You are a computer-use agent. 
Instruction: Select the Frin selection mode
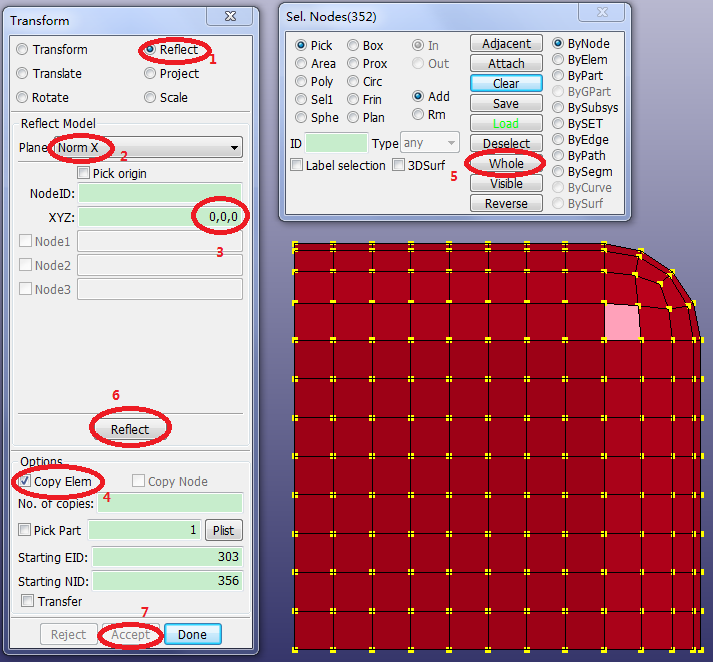coord(353,99)
